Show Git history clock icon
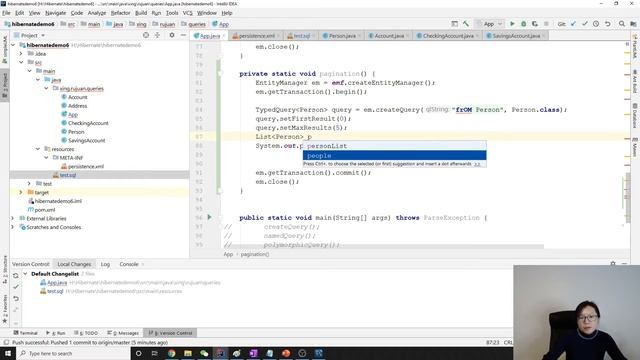Viewport: 640px width, 360px height. coord(596,24)
